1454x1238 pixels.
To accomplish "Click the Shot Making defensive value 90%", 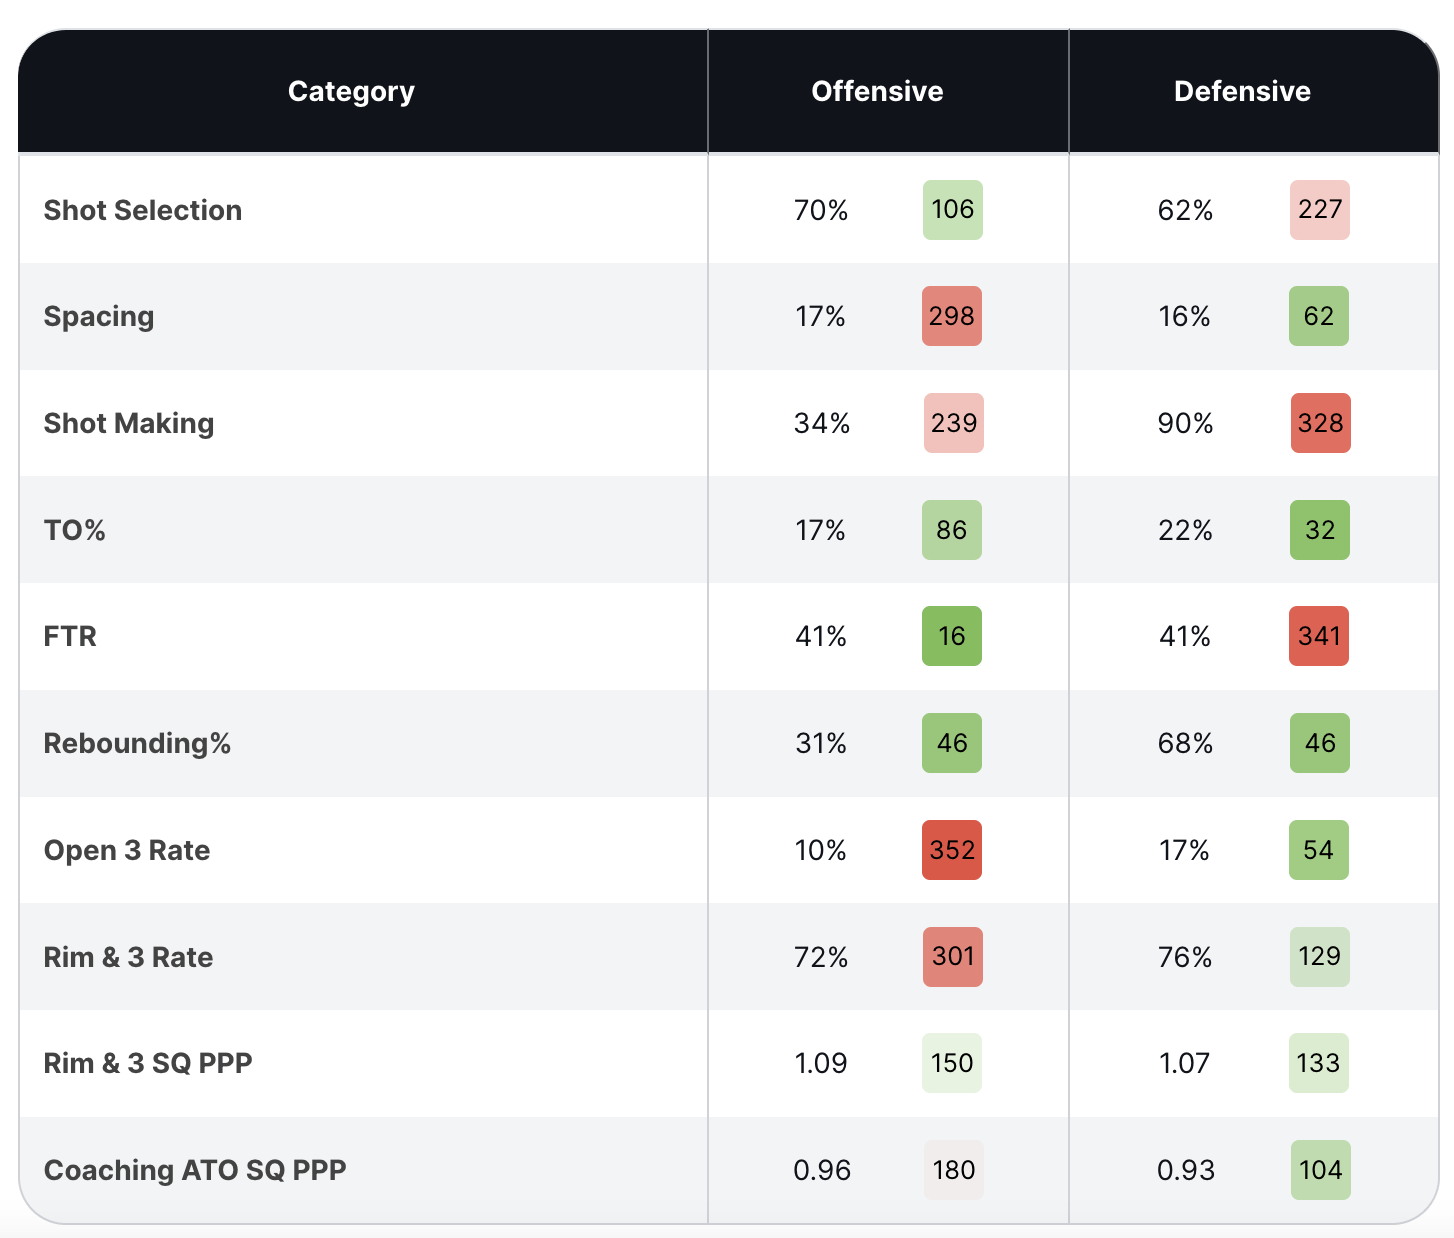I will point(1186,423).
